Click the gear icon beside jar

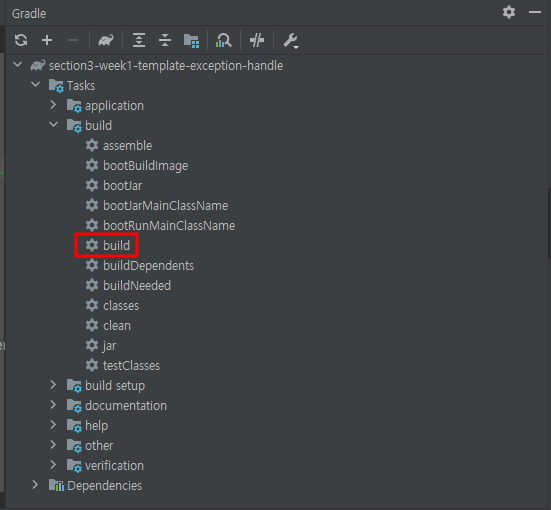point(92,345)
